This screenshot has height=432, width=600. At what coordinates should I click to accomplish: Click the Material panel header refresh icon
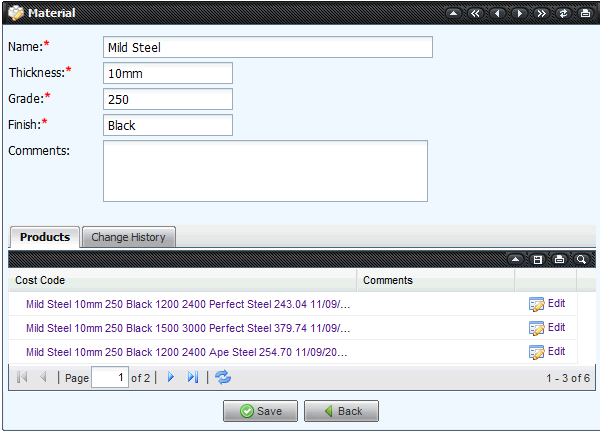pyautogui.click(x=563, y=13)
